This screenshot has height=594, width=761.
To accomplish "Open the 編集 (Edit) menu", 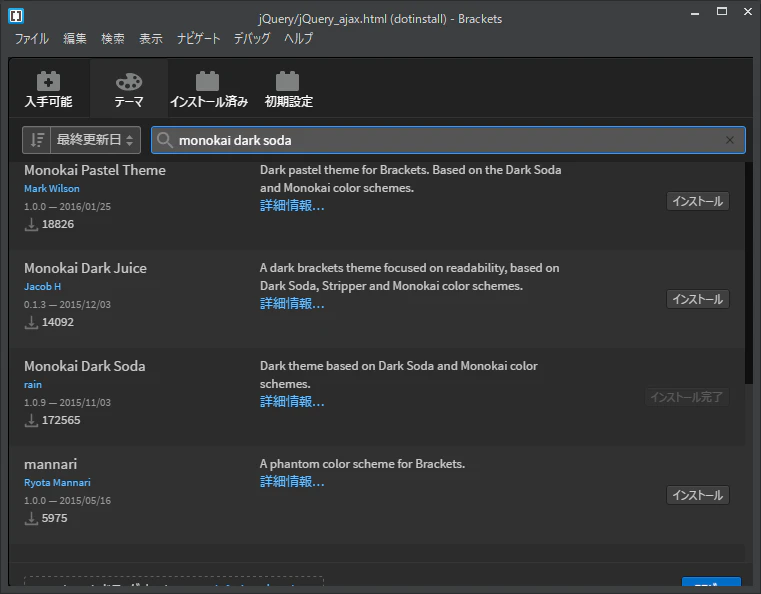I will tap(75, 38).
